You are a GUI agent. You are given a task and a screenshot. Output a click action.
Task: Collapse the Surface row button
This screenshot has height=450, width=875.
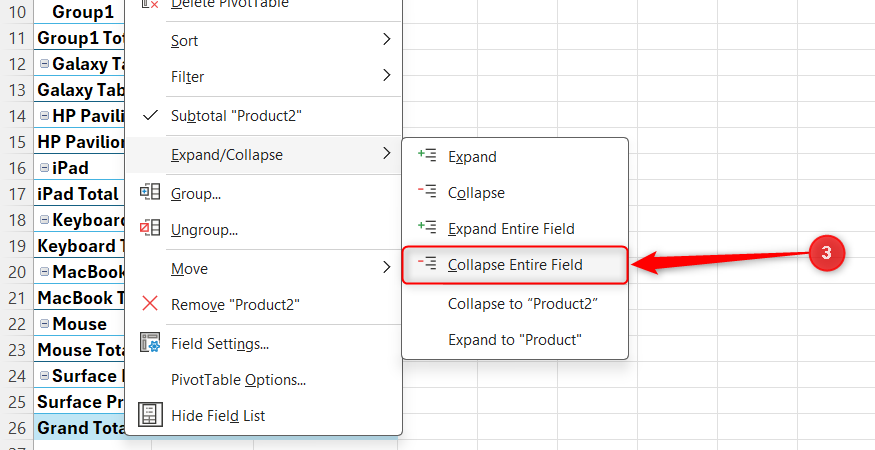click(x=44, y=376)
